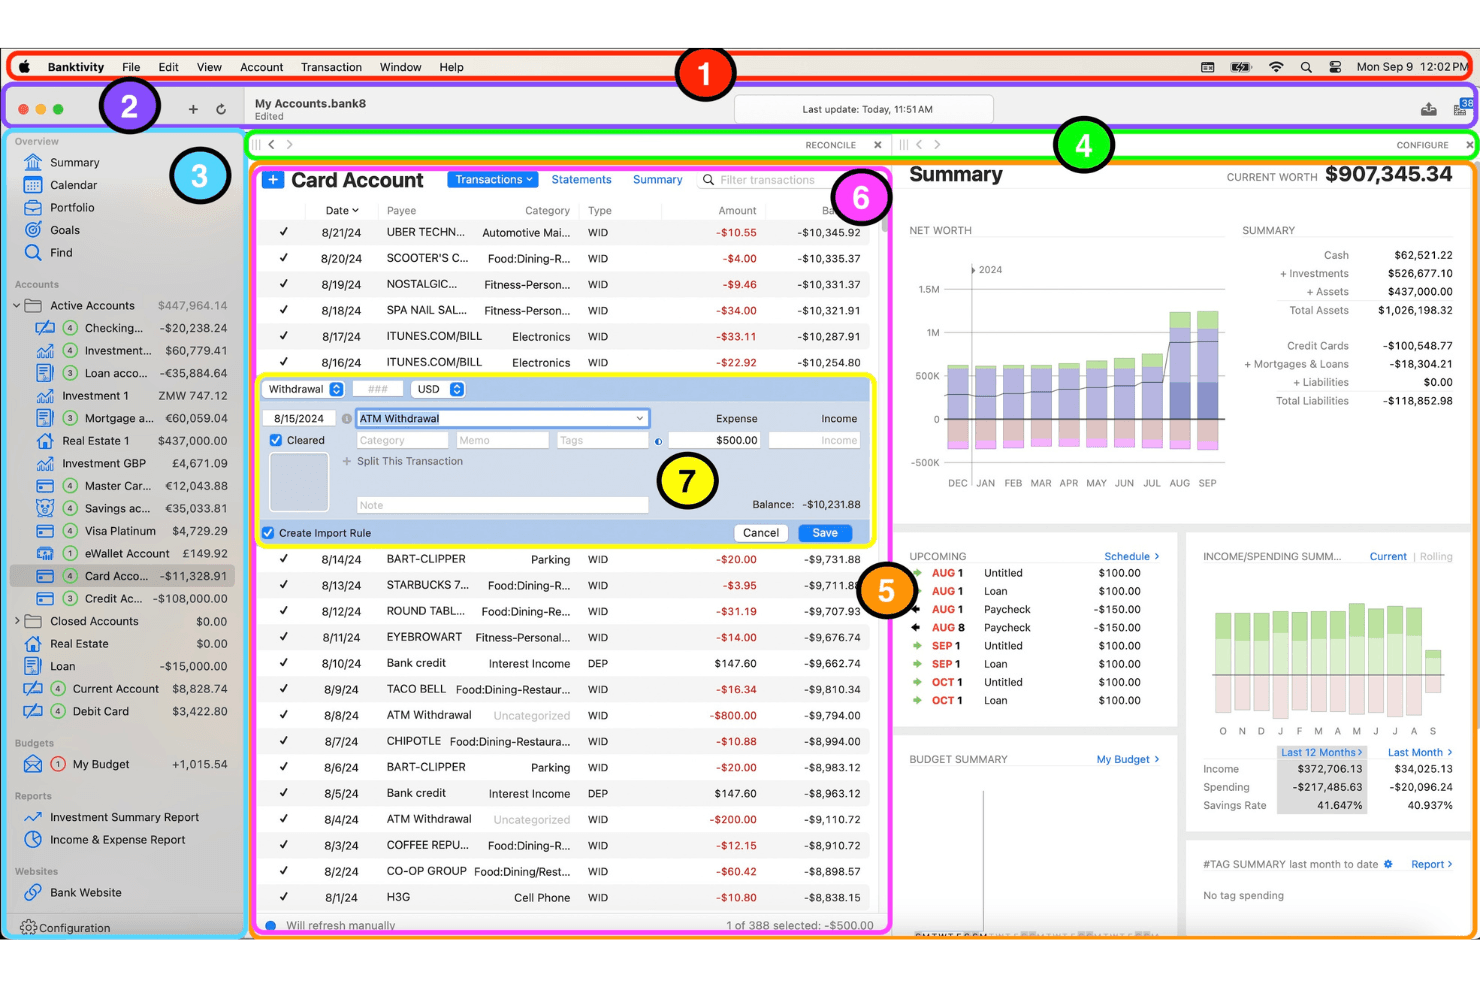Image resolution: width=1480 pixels, height=987 pixels.
Task: Open the Transactions view dropdown
Action: [493, 179]
